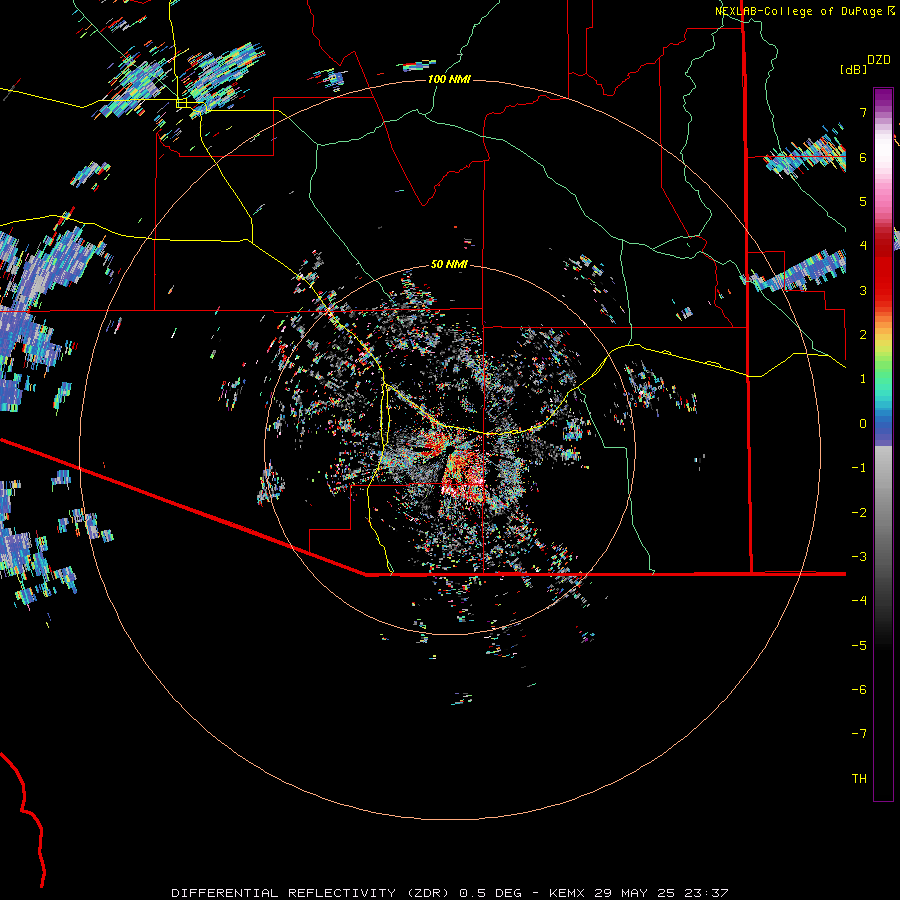Click the -5 value on color scale

[859, 645]
